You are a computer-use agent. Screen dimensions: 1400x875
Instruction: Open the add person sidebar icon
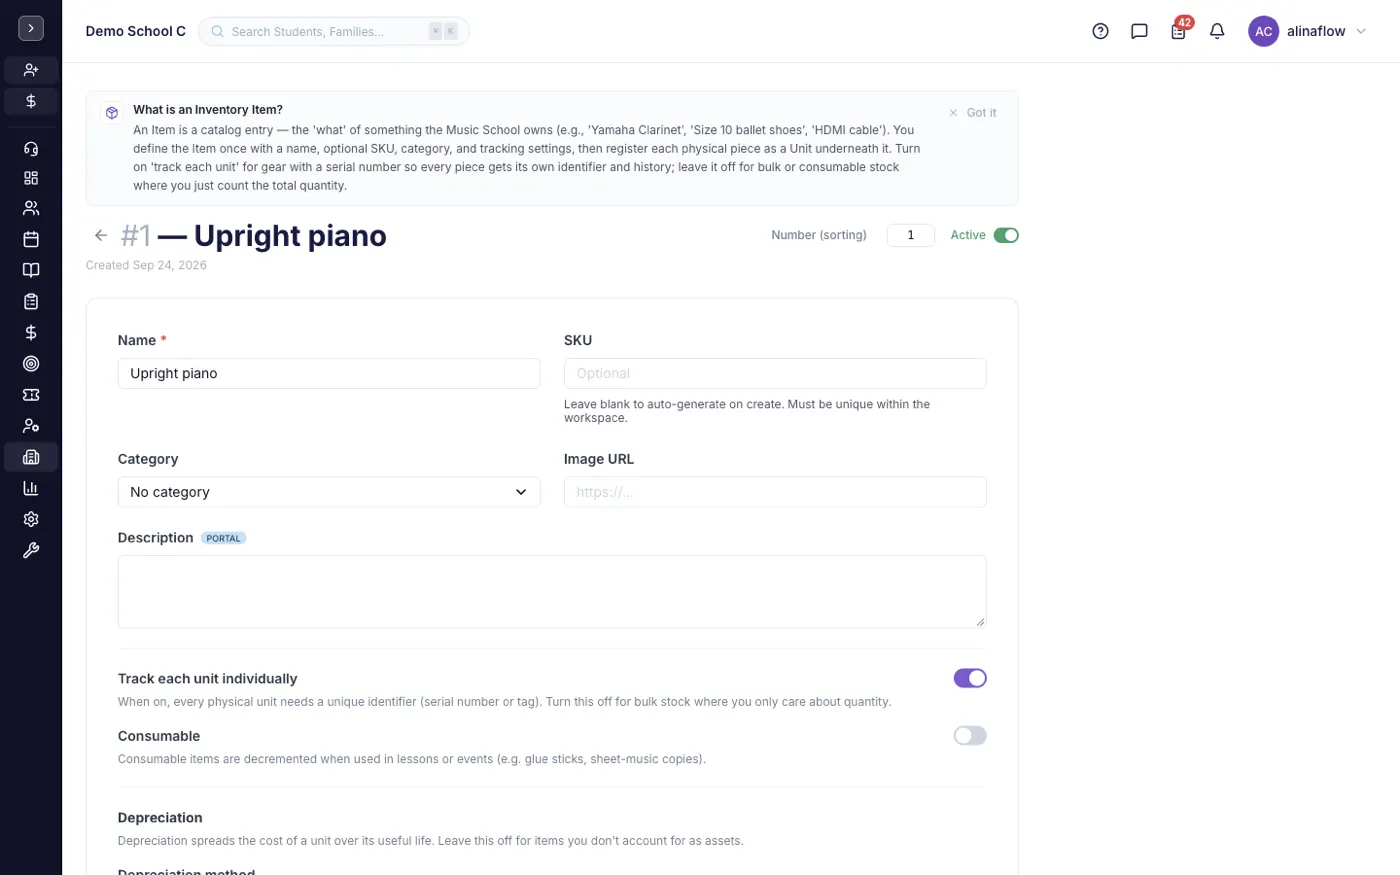pos(31,70)
